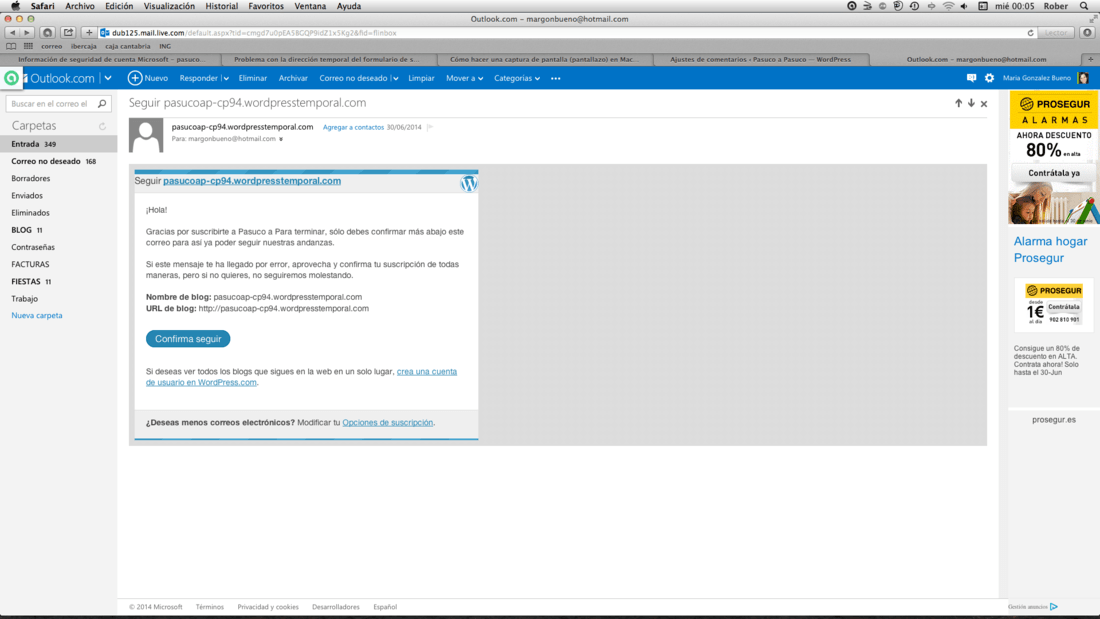The image size is (1100, 619).
Task: Switch to the Problema con la dirección temporal tab
Action: [327, 60]
